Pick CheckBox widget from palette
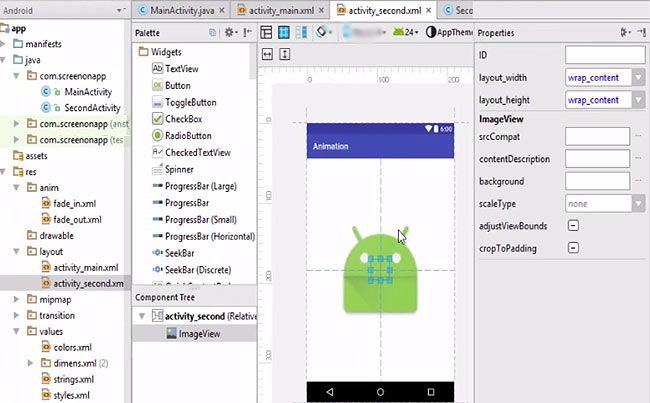This screenshot has height=403, width=650. point(184,119)
